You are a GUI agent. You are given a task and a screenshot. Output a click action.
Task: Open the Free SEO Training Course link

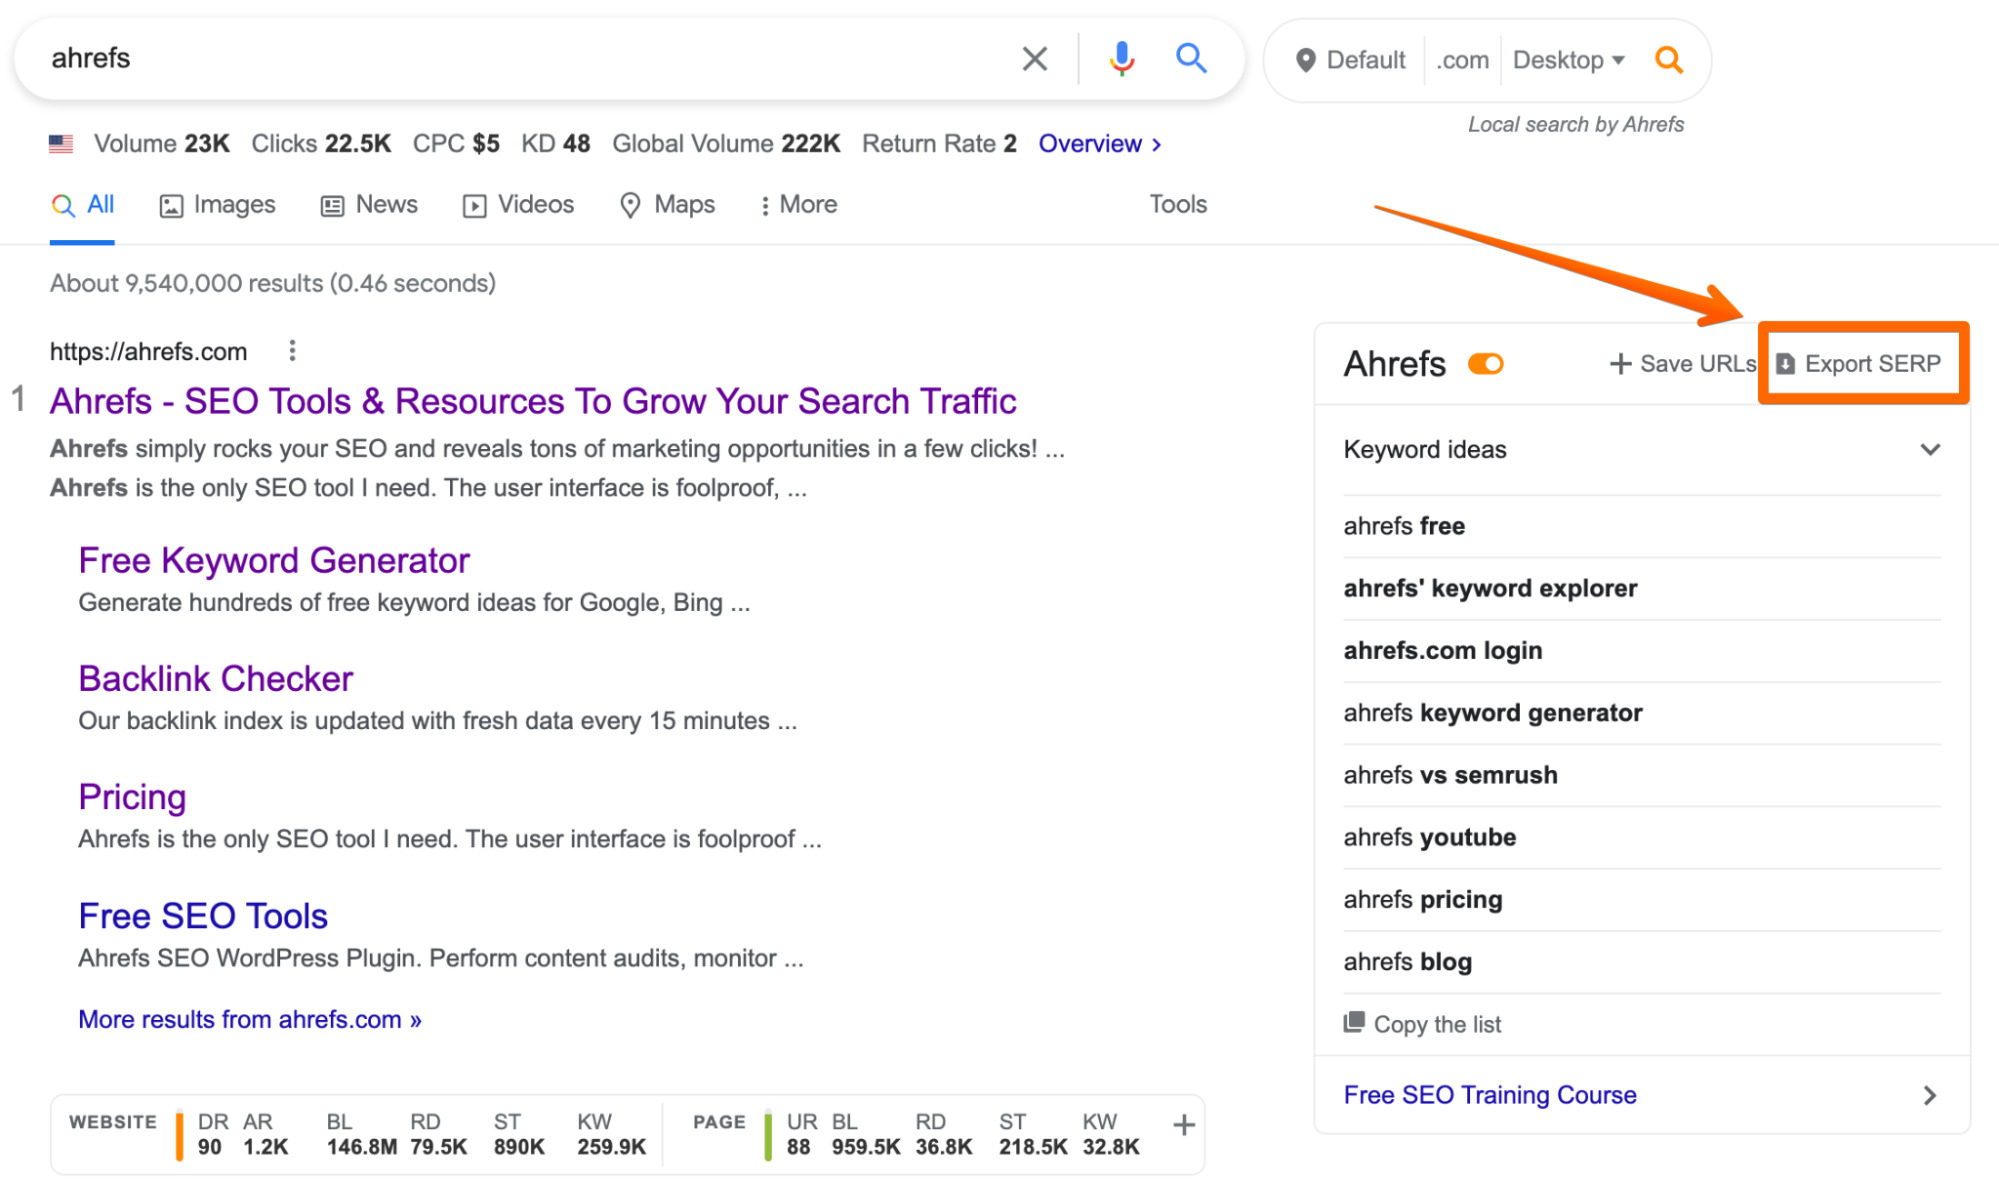[x=1490, y=1095]
